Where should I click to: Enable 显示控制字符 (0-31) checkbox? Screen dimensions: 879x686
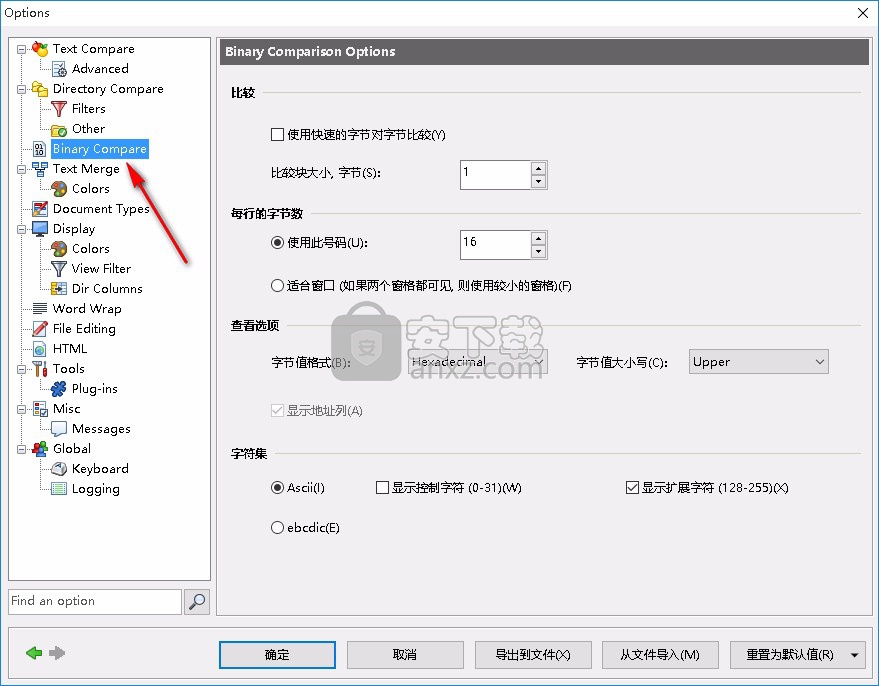pyautogui.click(x=382, y=488)
